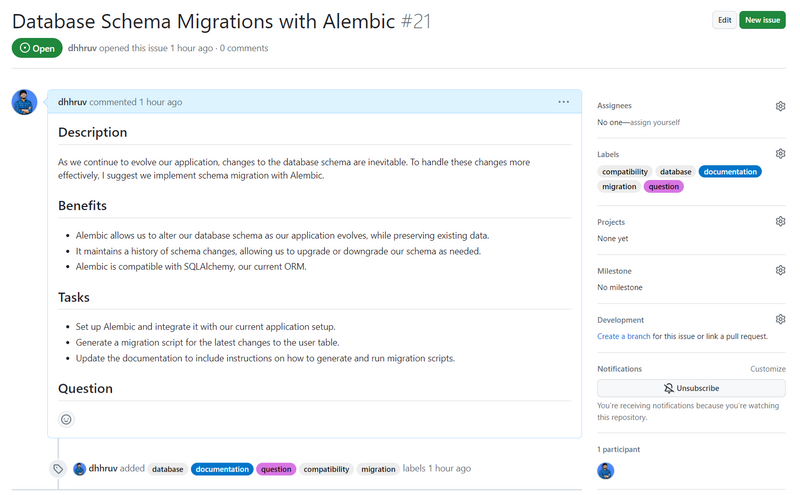This screenshot has width=800, height=495.
Task: Open the Development gear settings
Action: 780,319
